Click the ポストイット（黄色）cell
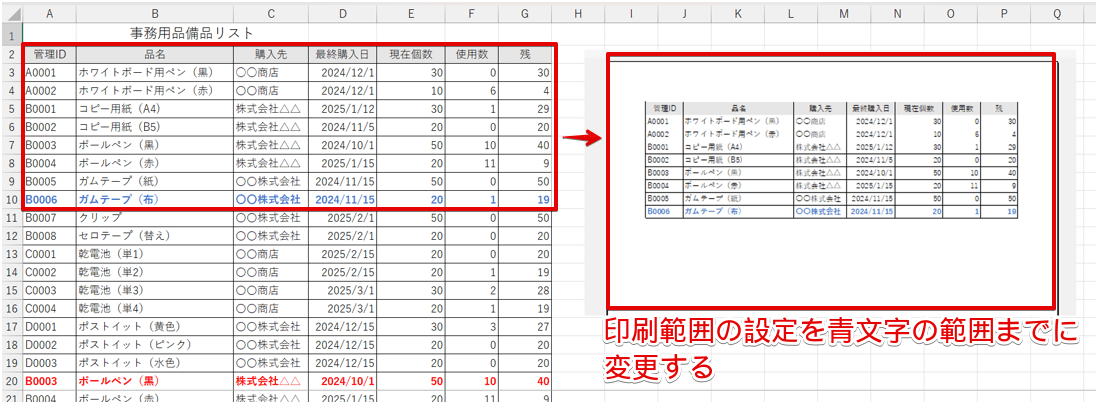1096x404 pixels. pyautogui.click(x=154, y=326)
